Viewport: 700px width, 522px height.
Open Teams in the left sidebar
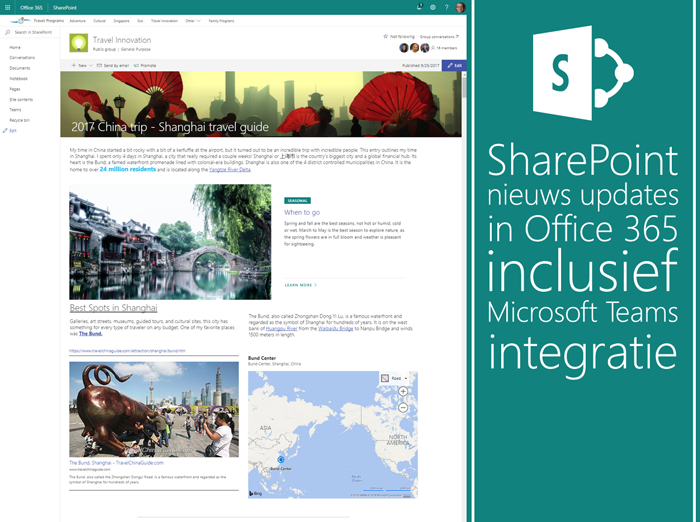15,109
